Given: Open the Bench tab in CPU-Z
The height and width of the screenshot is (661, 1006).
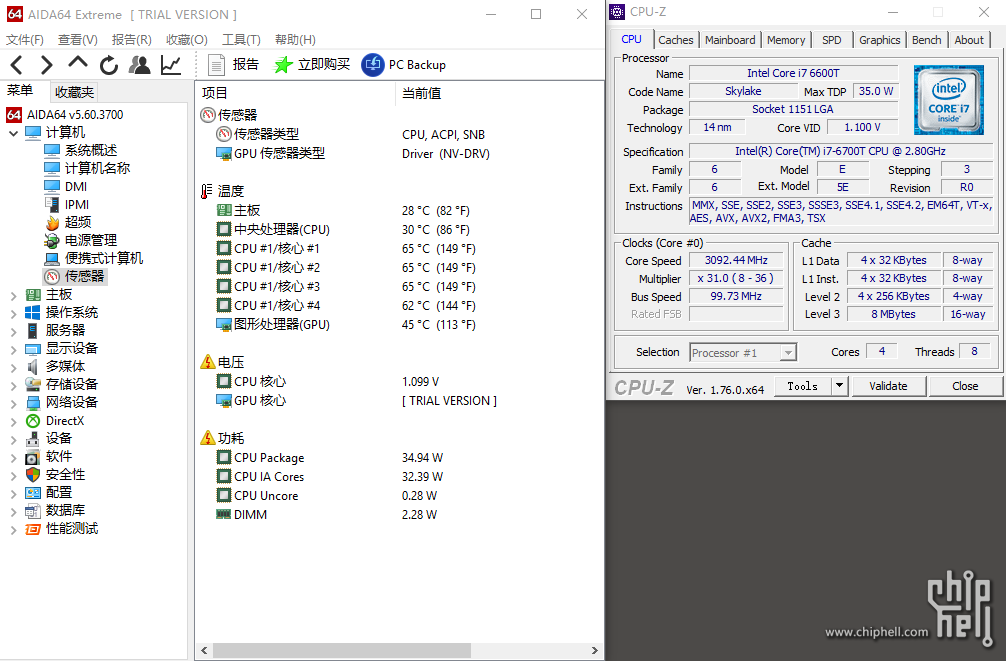Looking at the screenshot, I should 926,40.
